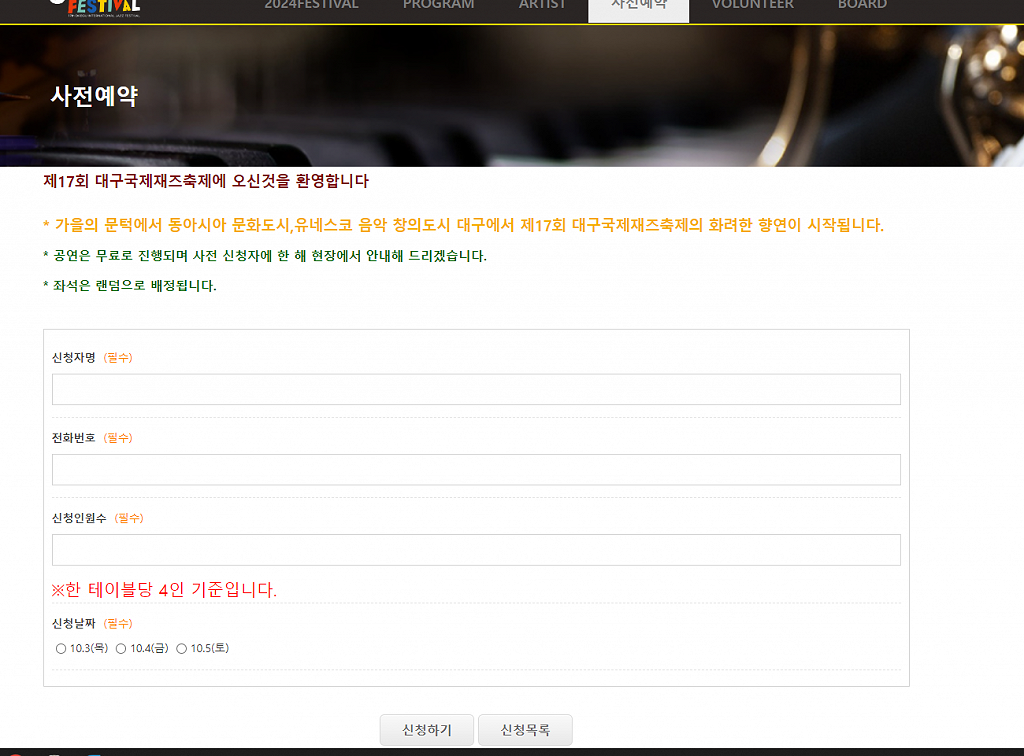
Task: Click the 좌석은 랜덤으로 배정됩니다 notice
Action: click(129, 285)
